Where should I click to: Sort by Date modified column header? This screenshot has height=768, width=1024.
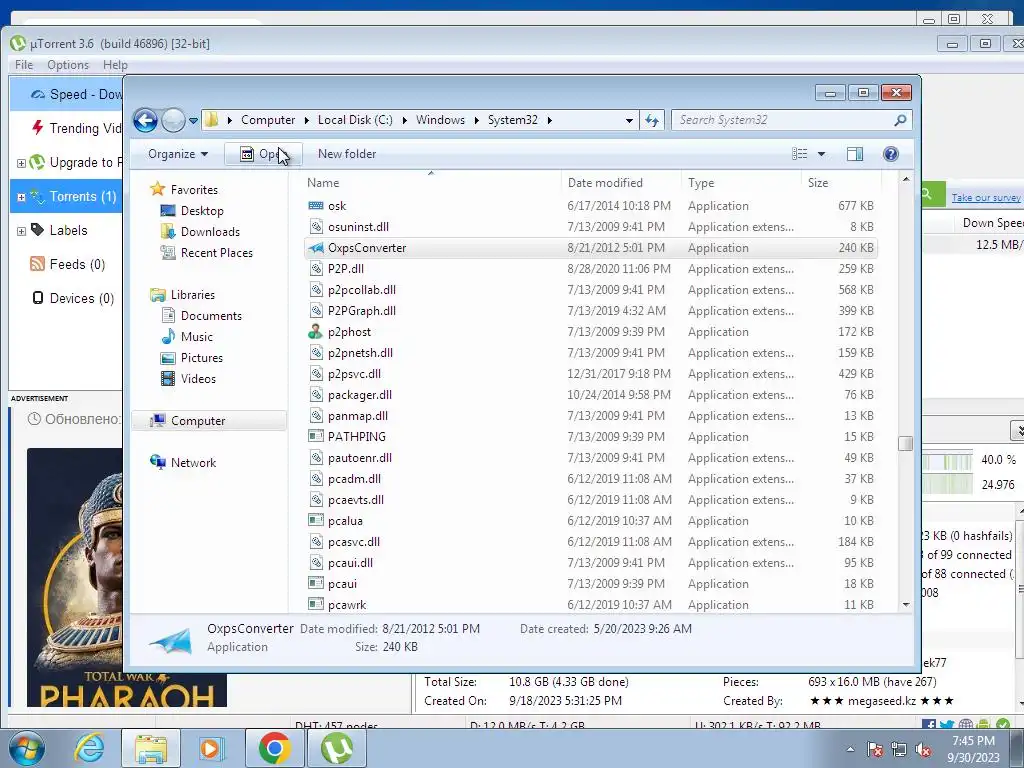[x=605, y=183]
